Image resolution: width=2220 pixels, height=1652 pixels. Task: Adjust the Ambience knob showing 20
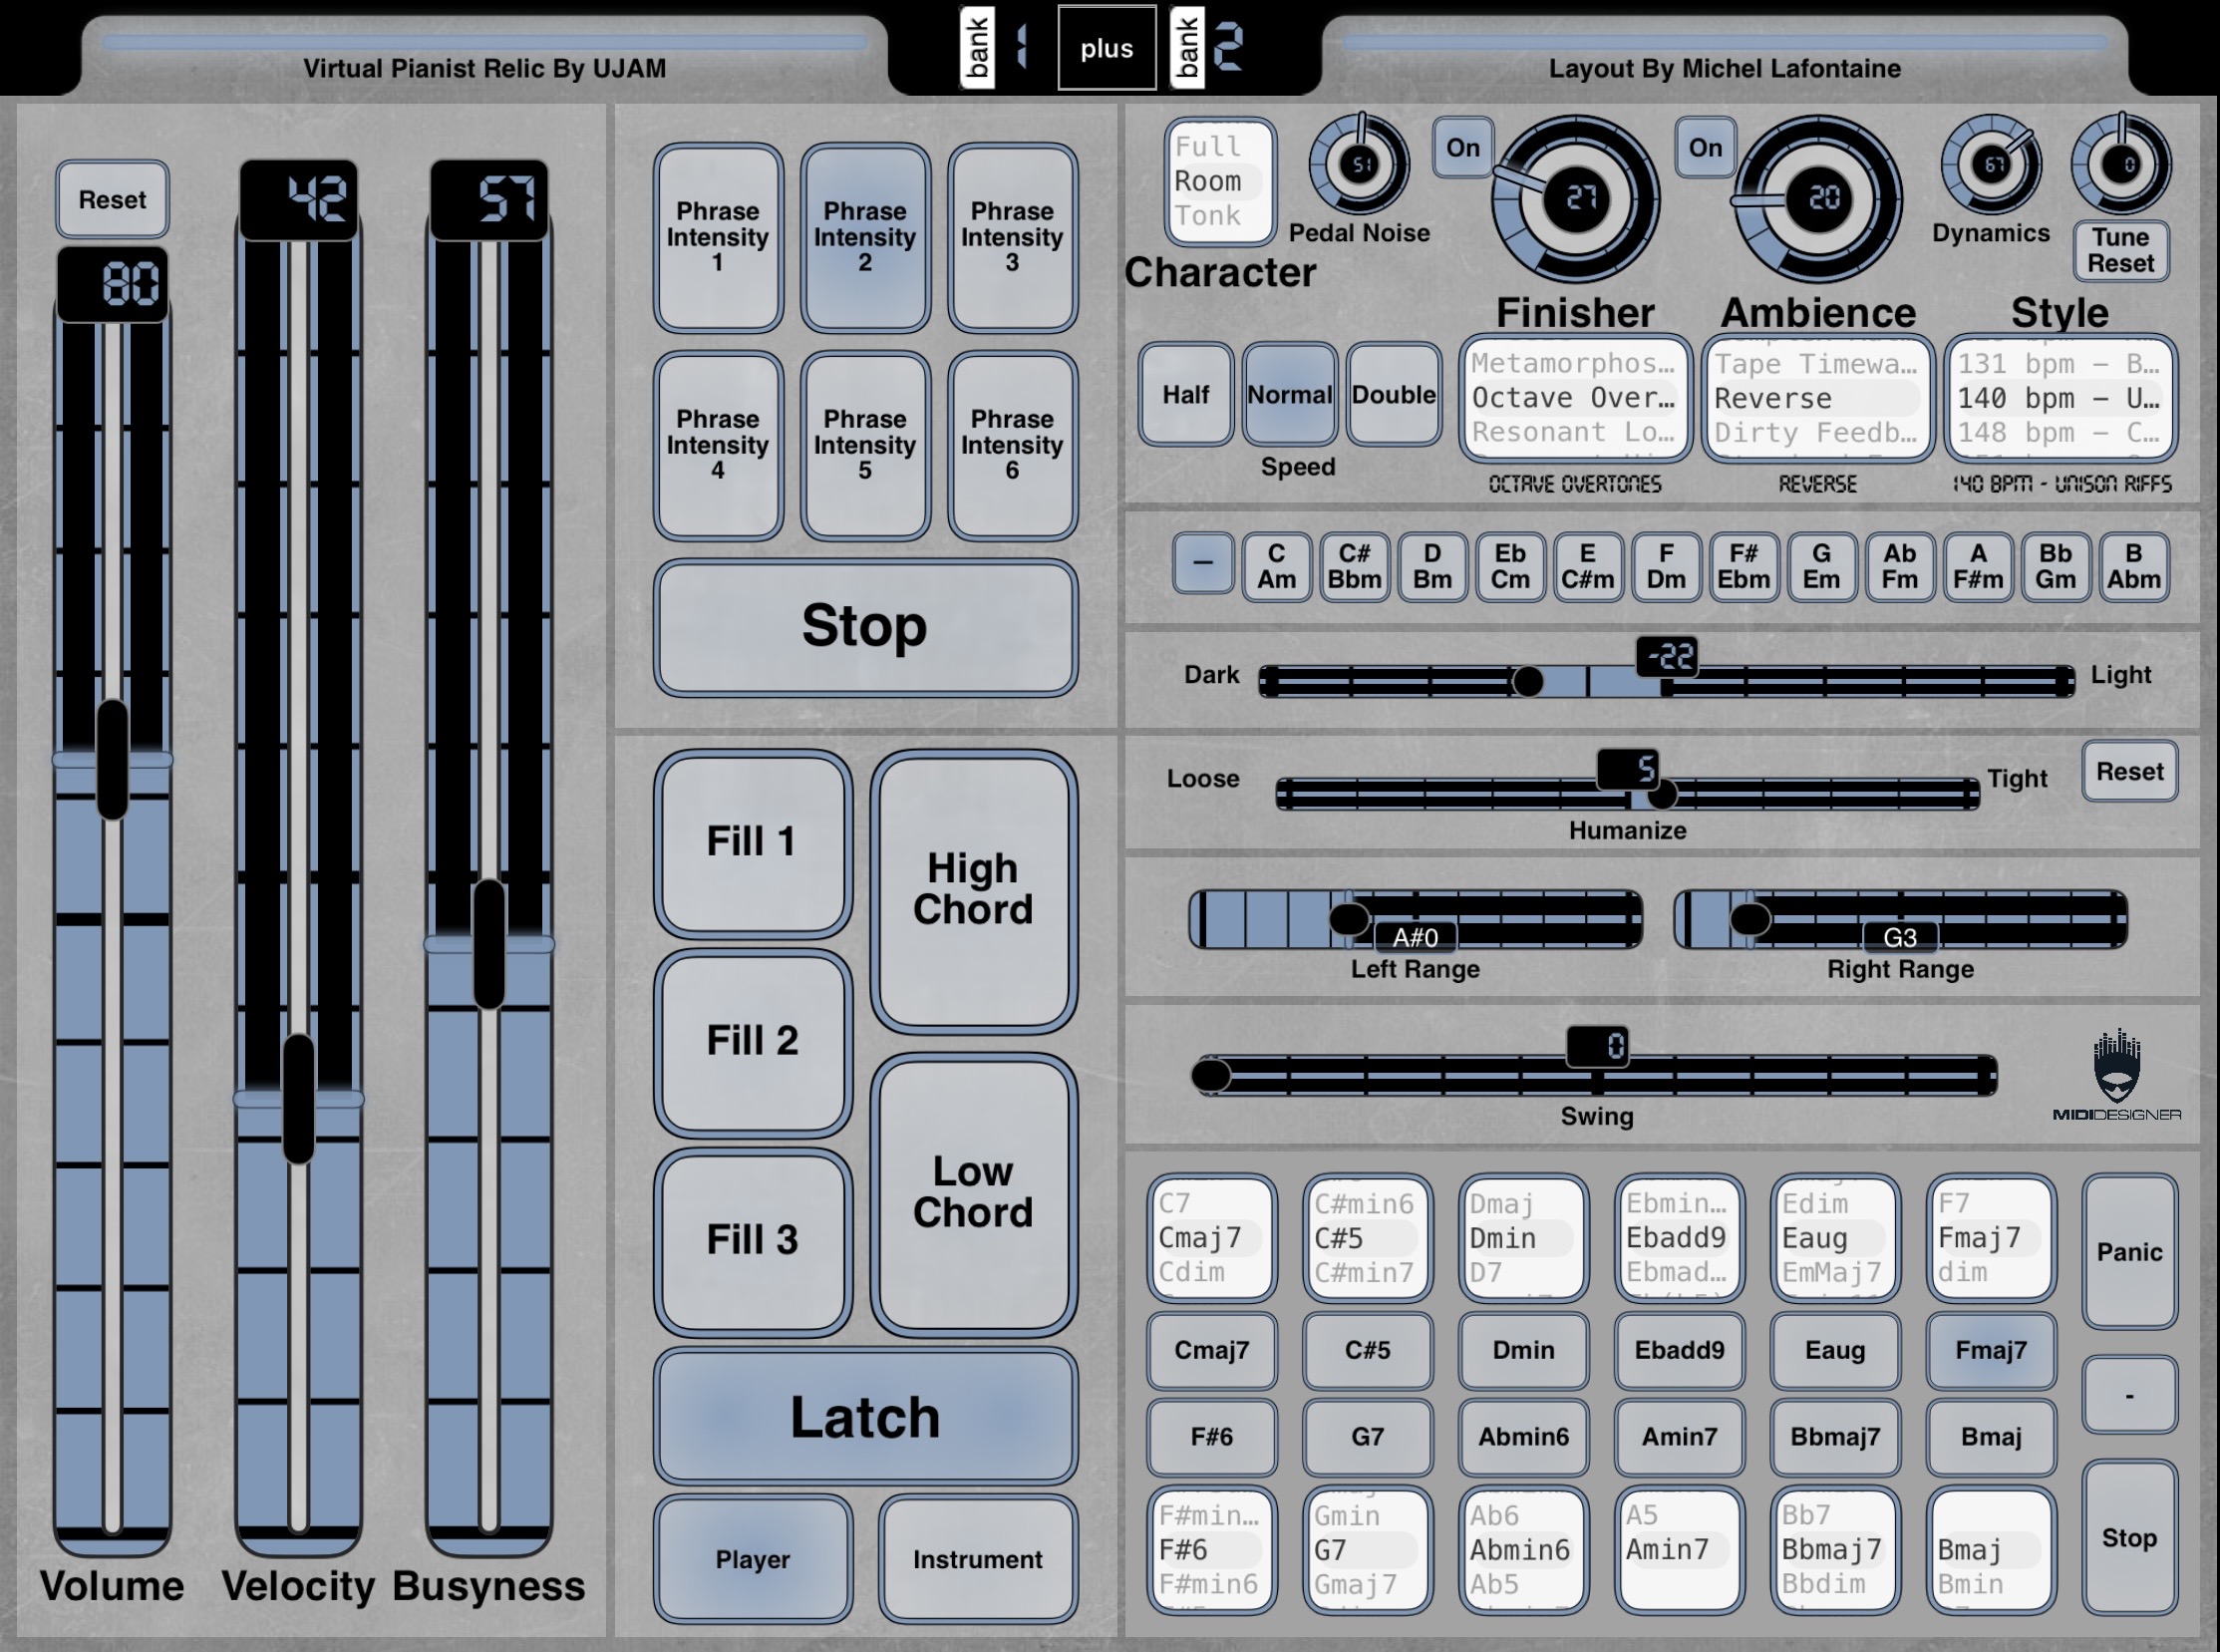(x=1818, y=198)
